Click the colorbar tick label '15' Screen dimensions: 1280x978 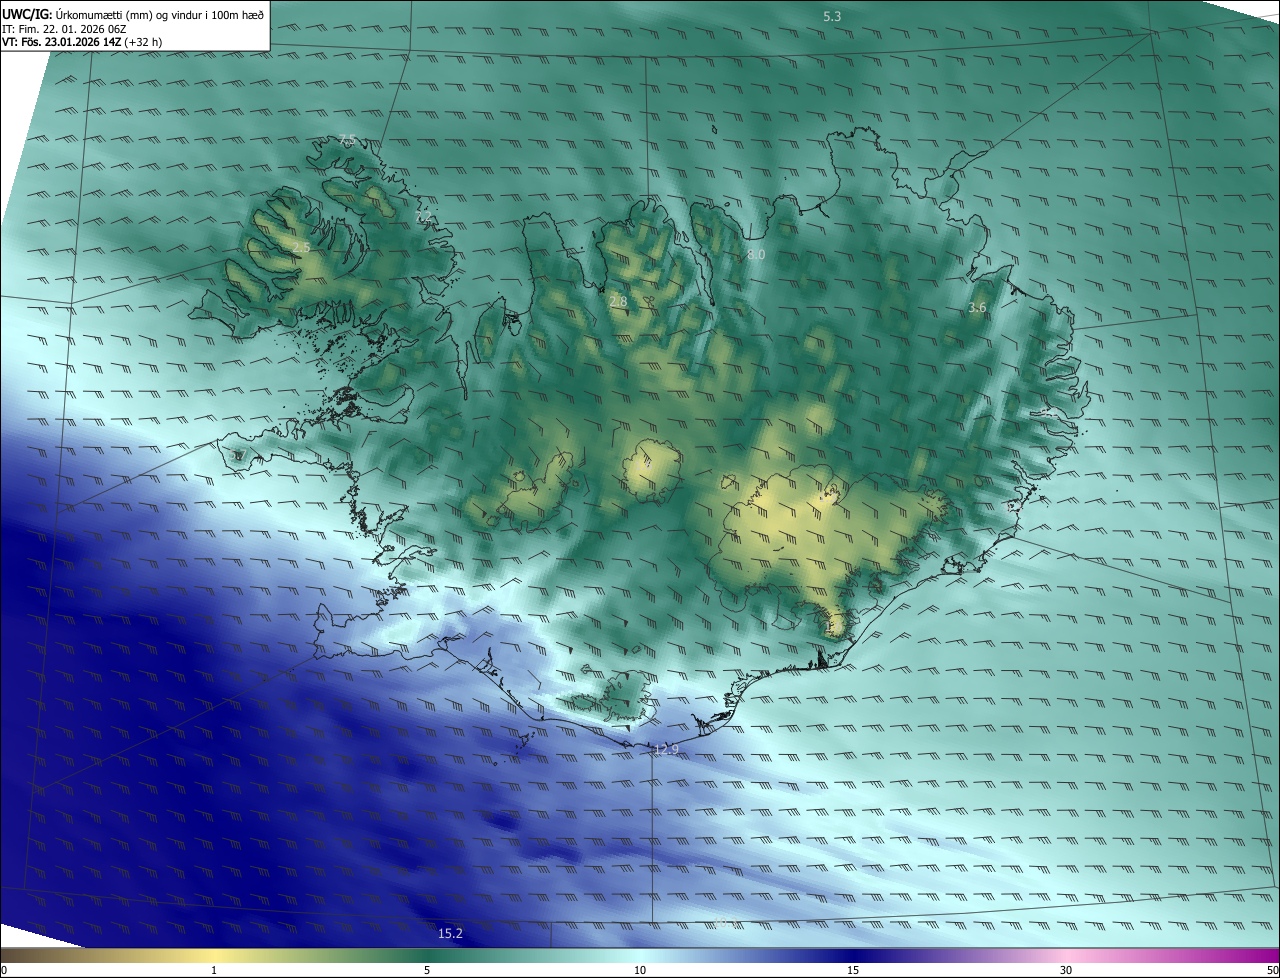(x=853, y=970)
